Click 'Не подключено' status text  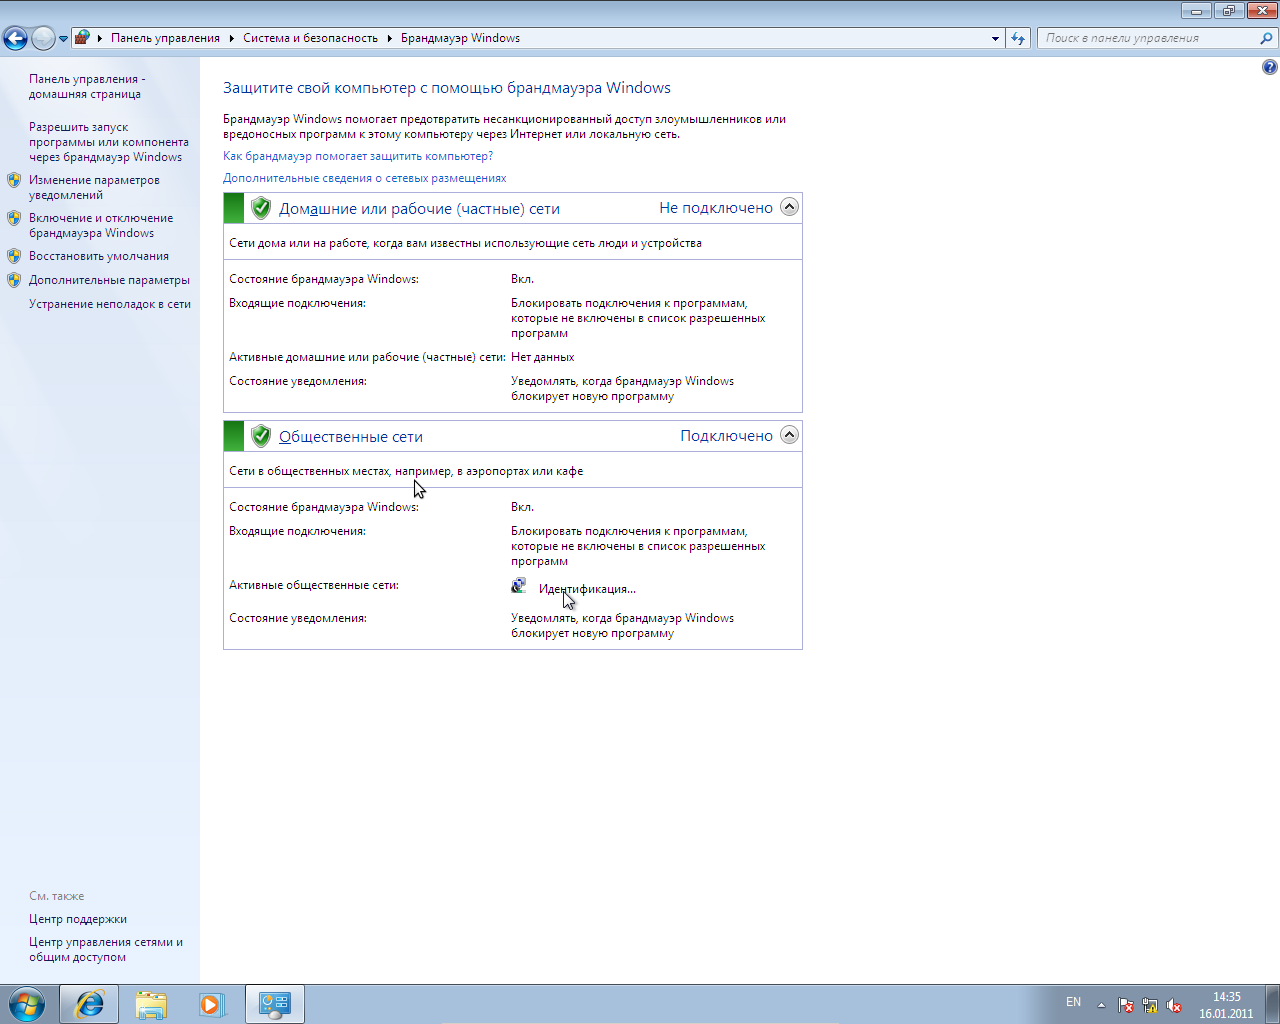(x=716, y=208)
